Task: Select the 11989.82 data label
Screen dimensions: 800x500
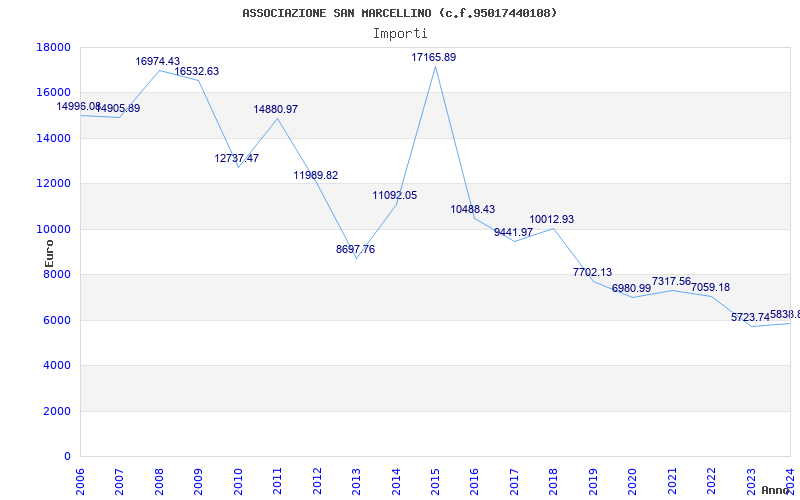Action: pyautogui.click(x=316, y=175)
